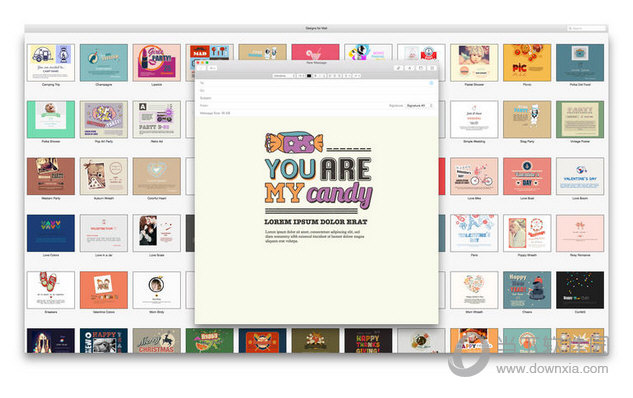The width and height of the screenshot is (633, 398).
Task: Select the Happy New Year Cheers template
Action: [x=527, y=290]
